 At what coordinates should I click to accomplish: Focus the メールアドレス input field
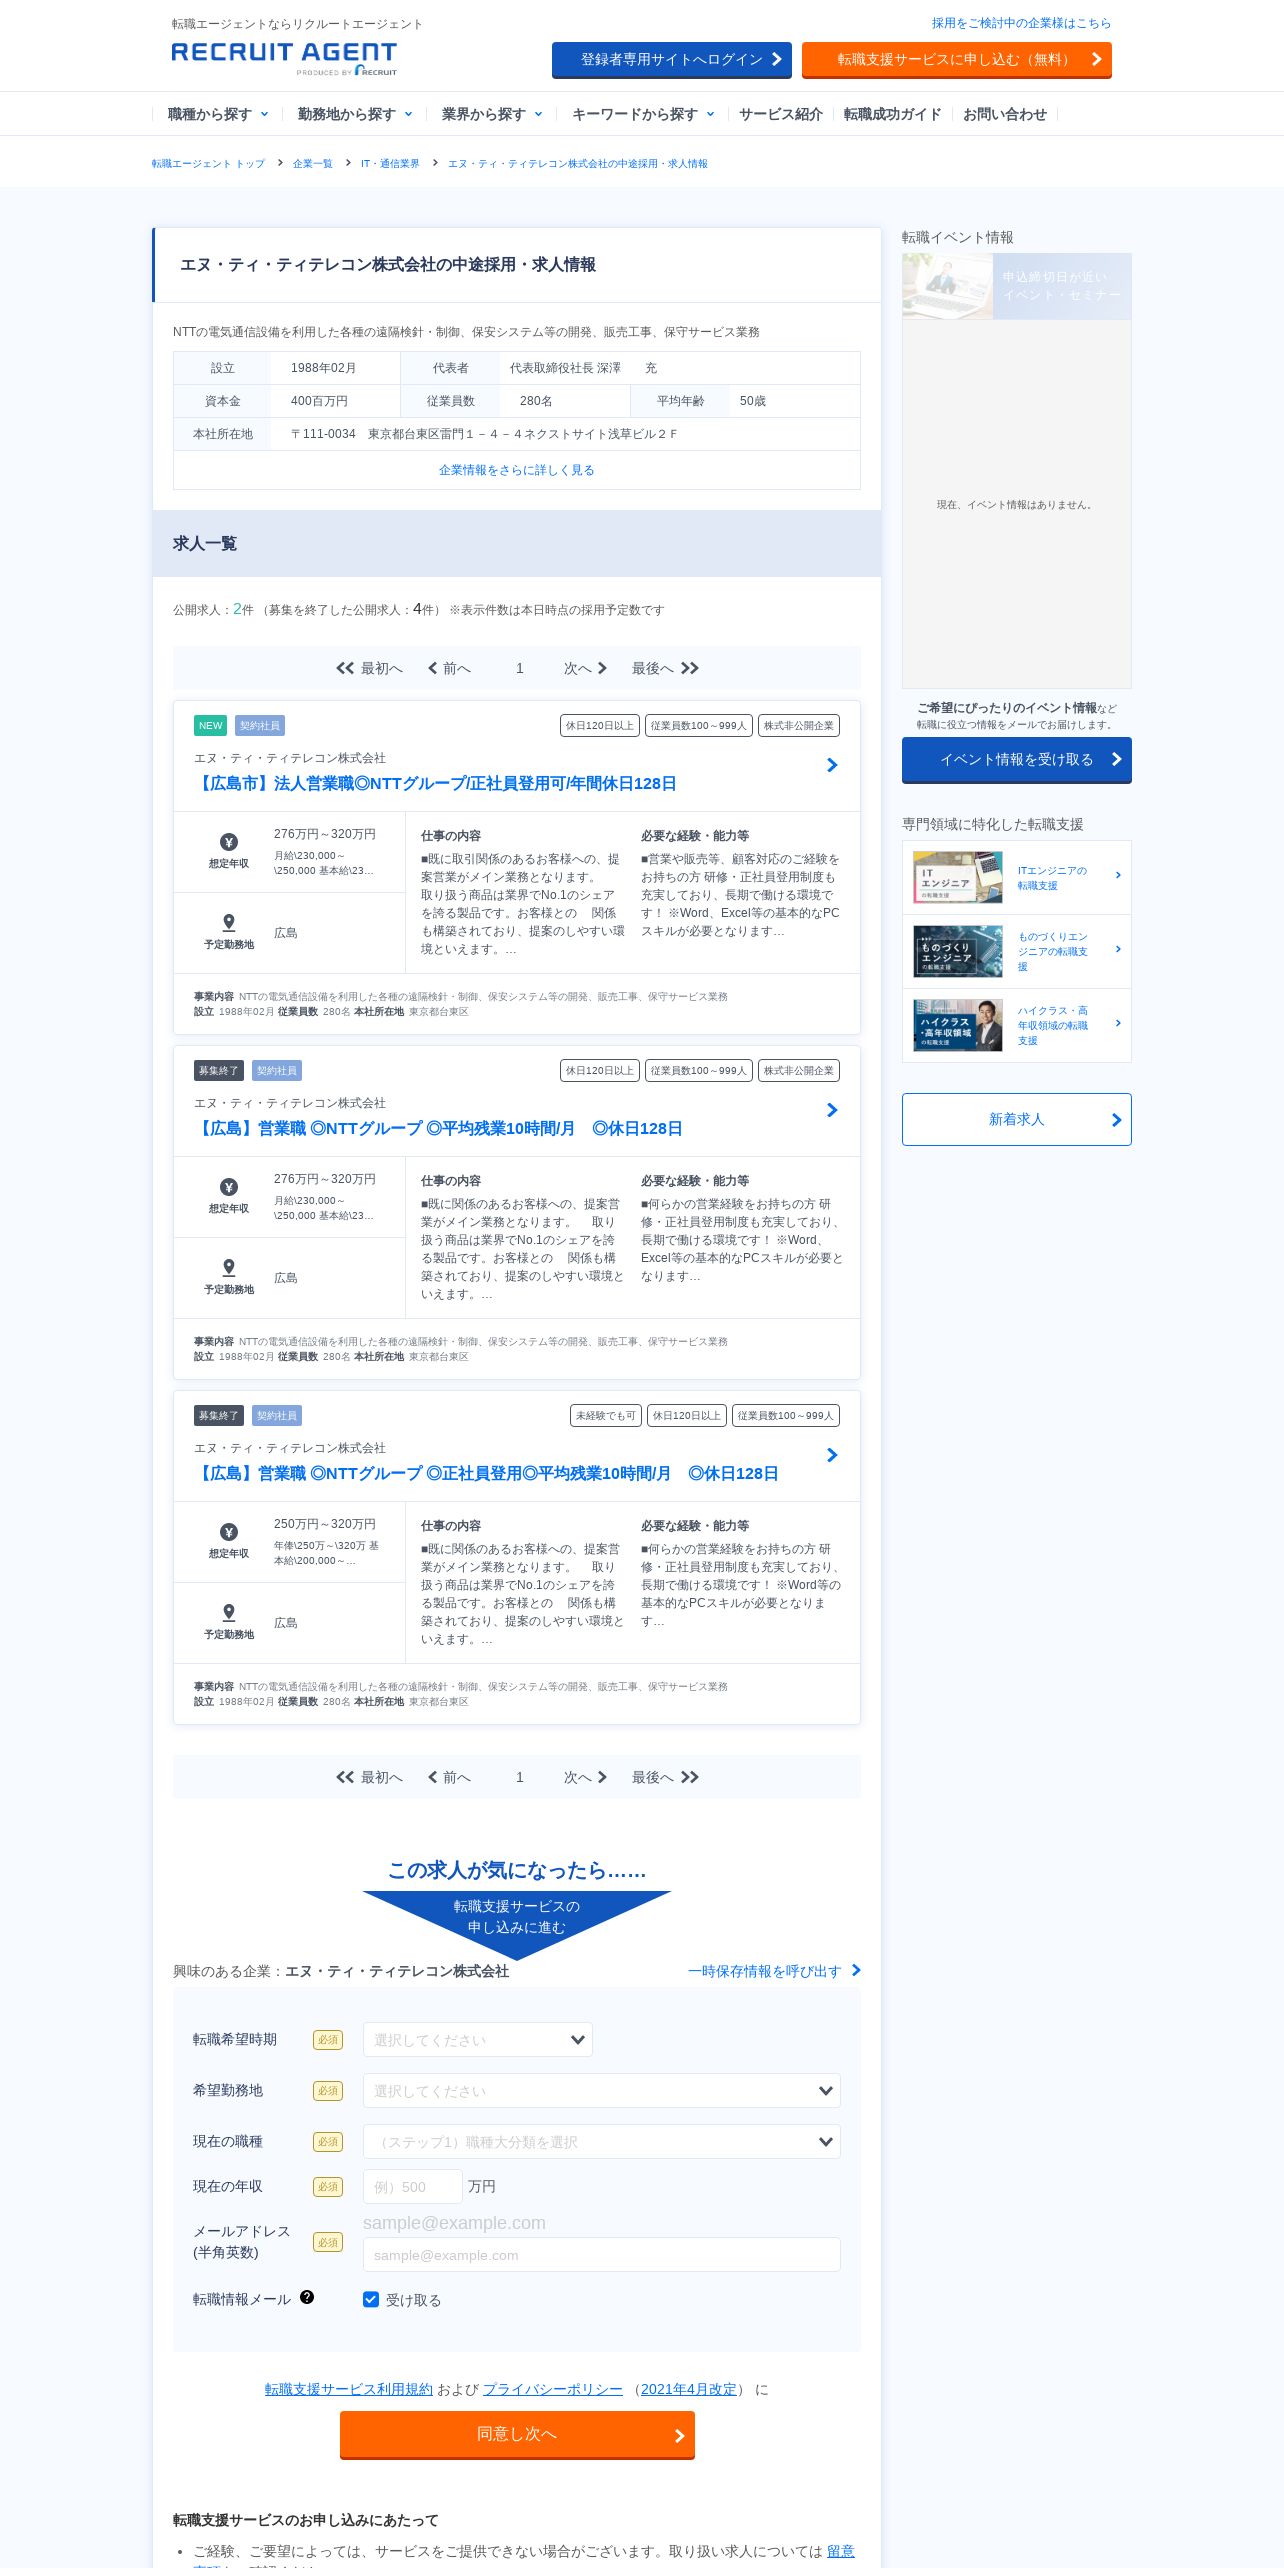pos(602,2254)
